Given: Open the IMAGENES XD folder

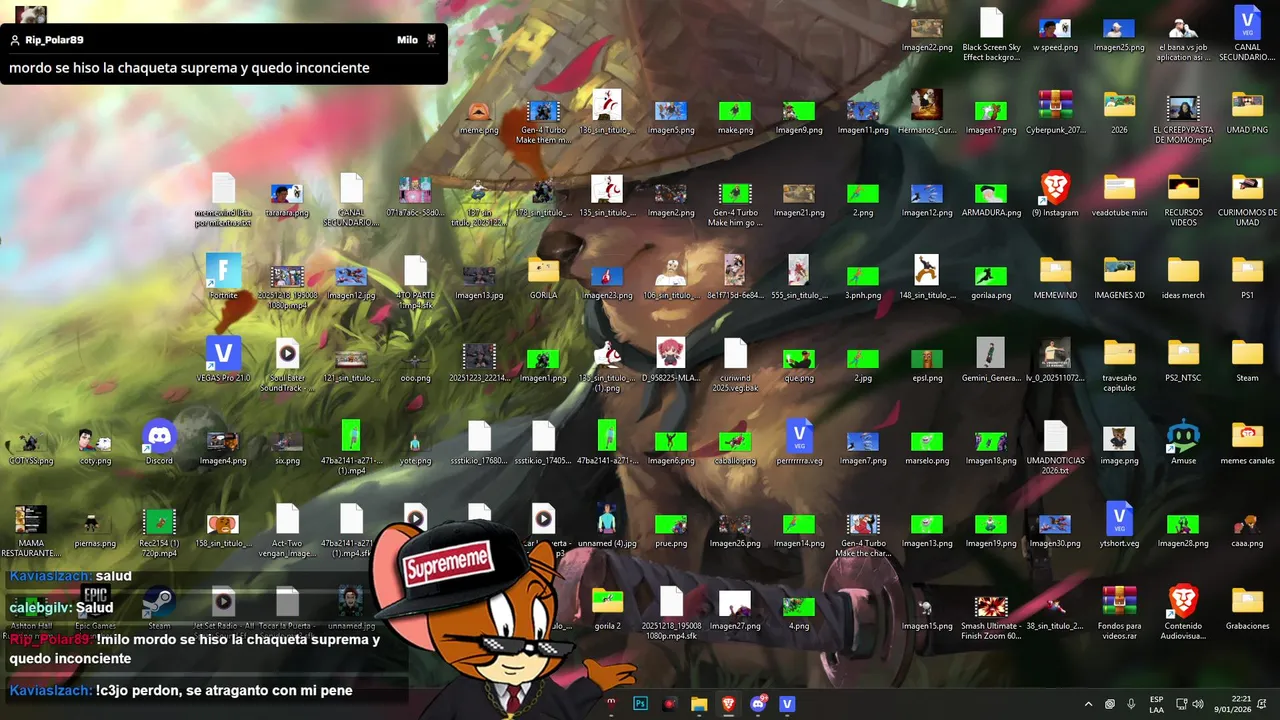Looking at the screenshot, I should coord(1119,277).
